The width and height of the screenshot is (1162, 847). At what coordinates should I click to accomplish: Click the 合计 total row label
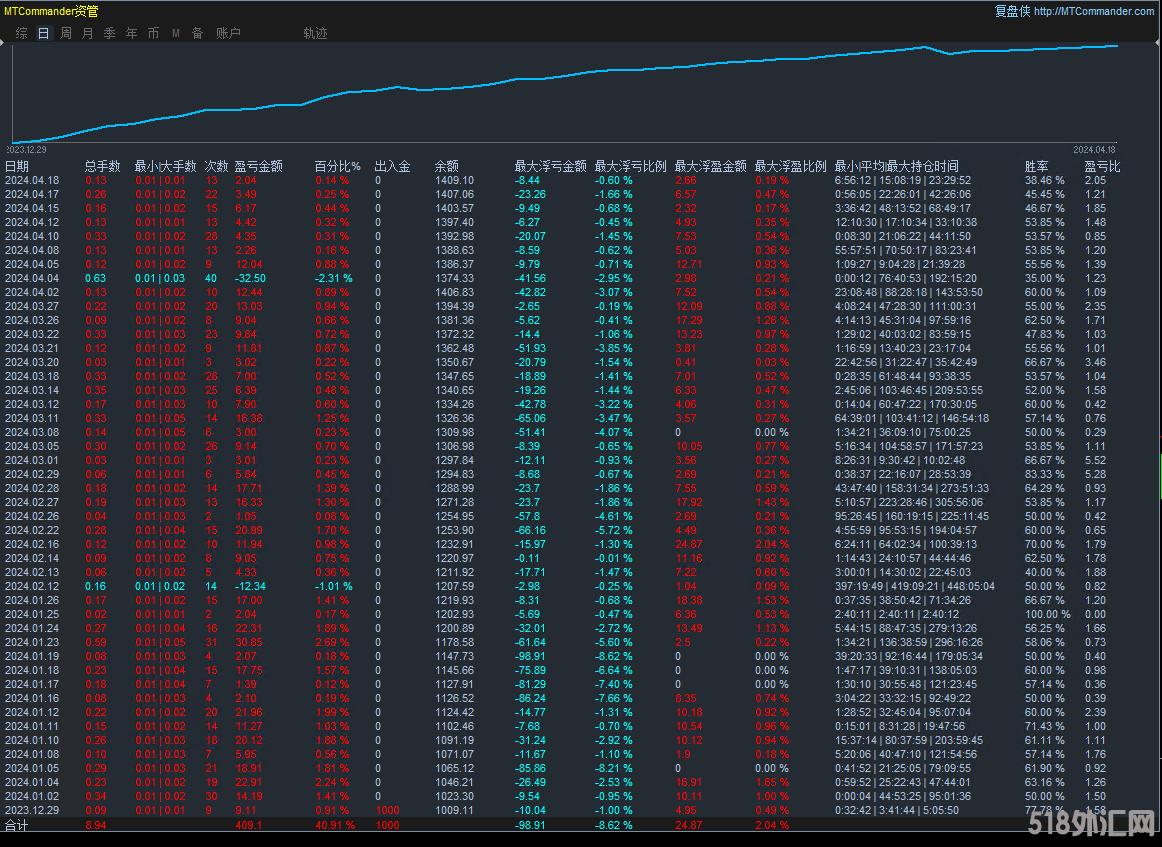coord(17,825)
